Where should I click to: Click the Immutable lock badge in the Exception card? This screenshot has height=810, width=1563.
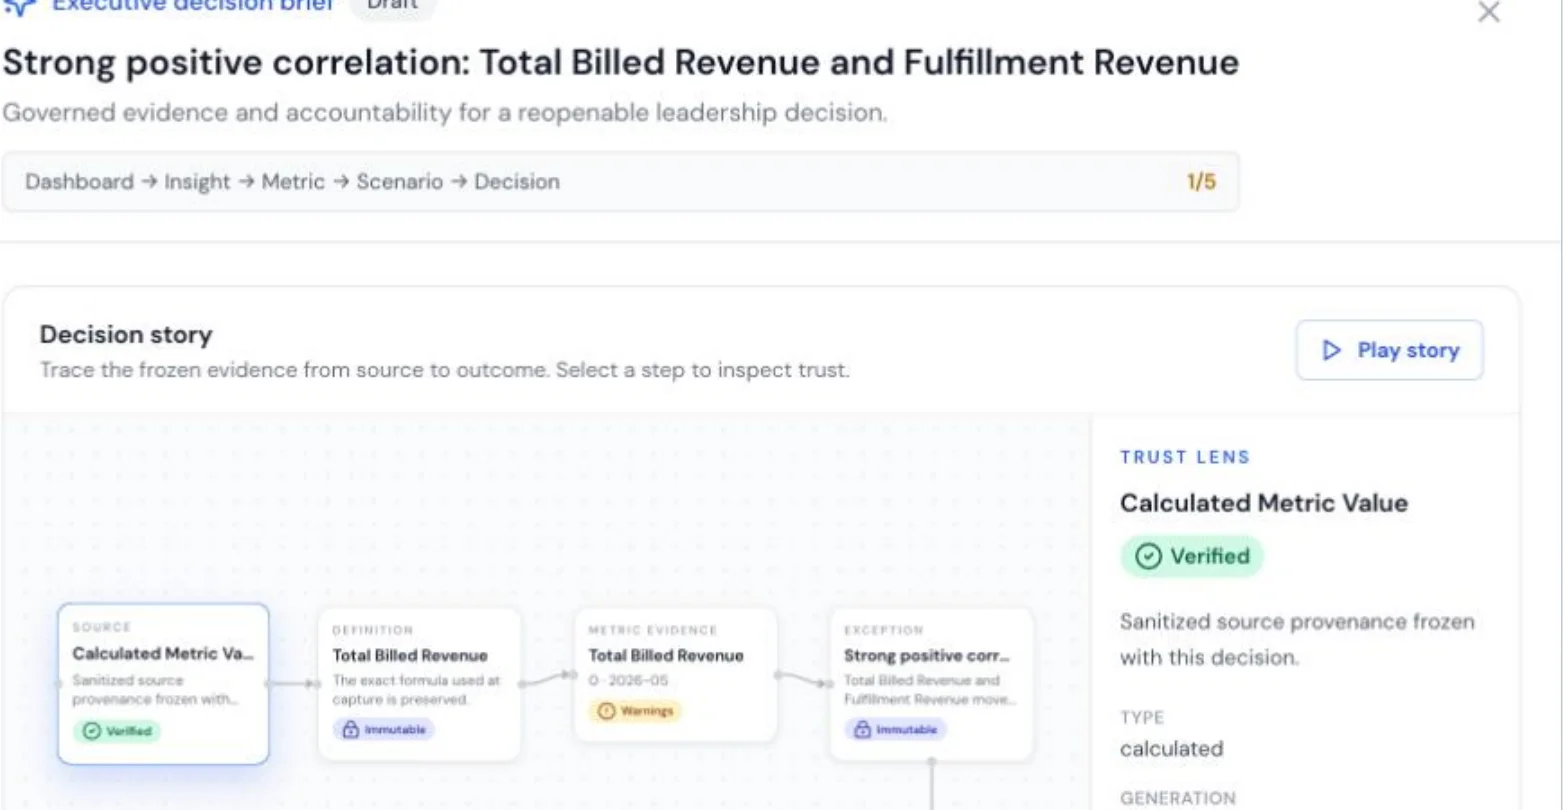(x=896, y=730)
